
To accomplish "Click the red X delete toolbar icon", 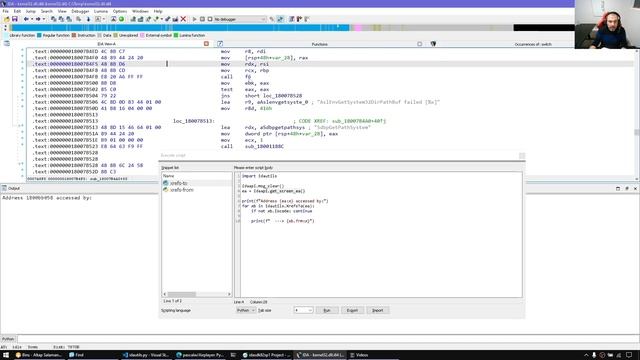I will (183, 19).
